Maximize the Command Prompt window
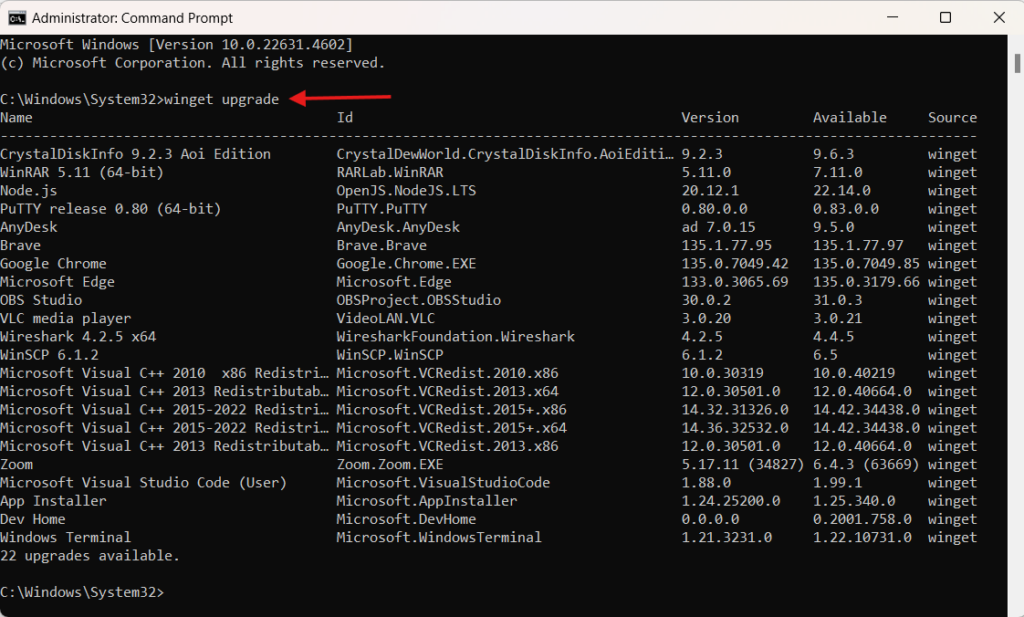This screenshot has height=617, width=1024. point(945,17)
